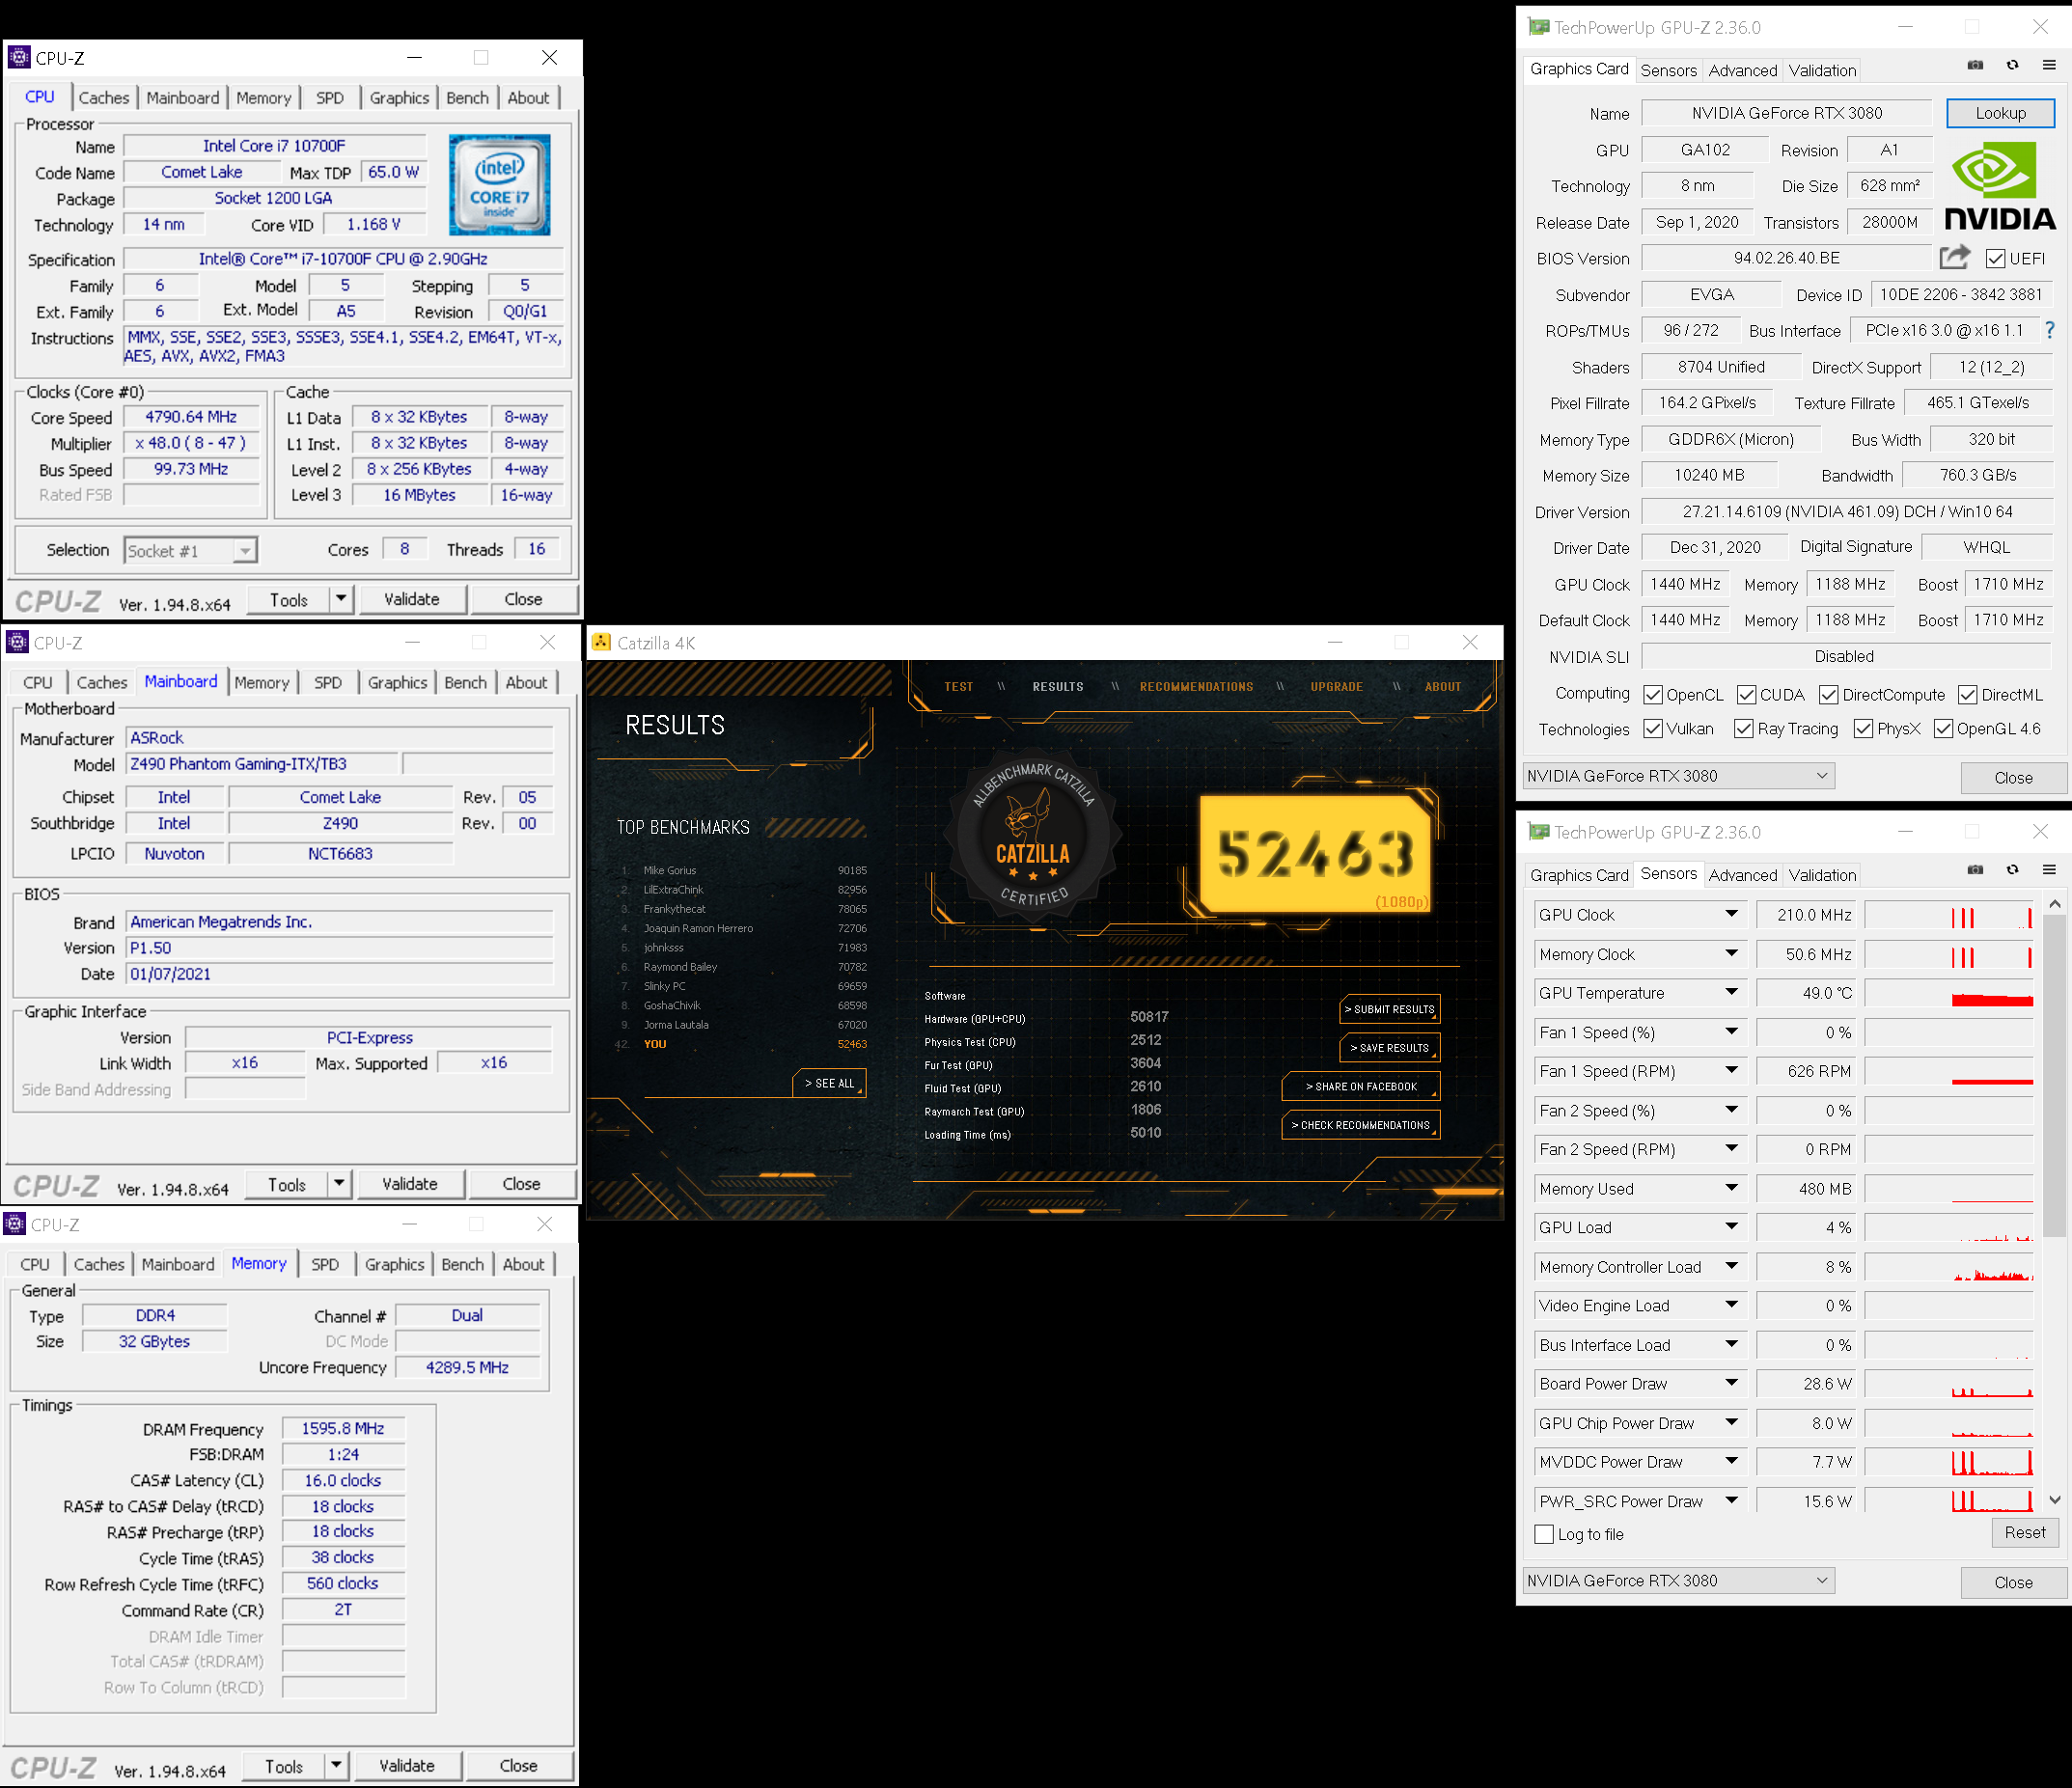The width and height of the screenshot is (2072, 1788).
Task: Open the RECOMMENDATIONS tab in Catzilla
Action: click(x=1196, y=687)
